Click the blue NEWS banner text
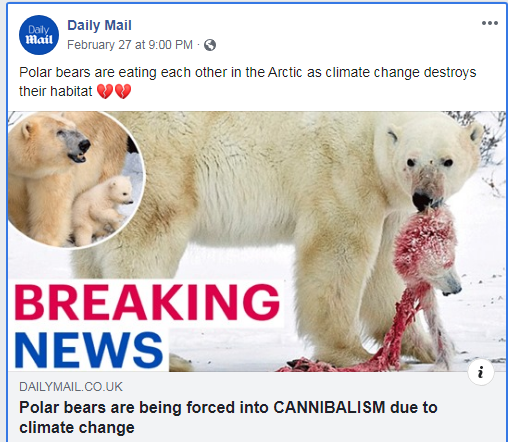 89,350
